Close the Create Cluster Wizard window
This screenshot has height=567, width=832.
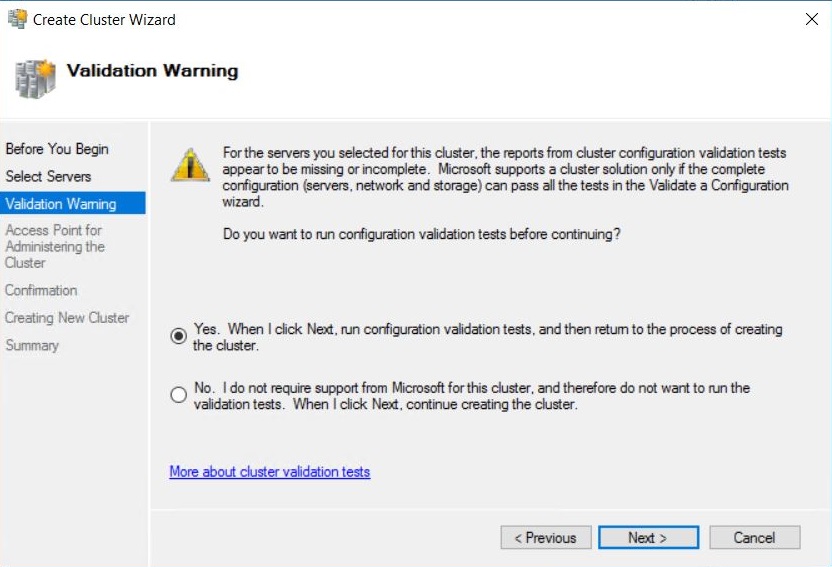811,20
